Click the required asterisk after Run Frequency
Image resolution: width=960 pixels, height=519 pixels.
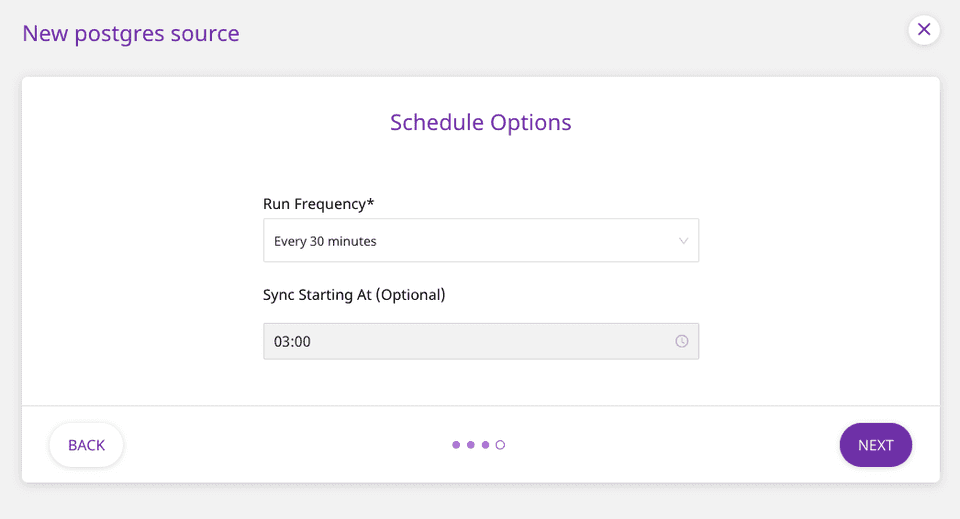pos(371,203)
